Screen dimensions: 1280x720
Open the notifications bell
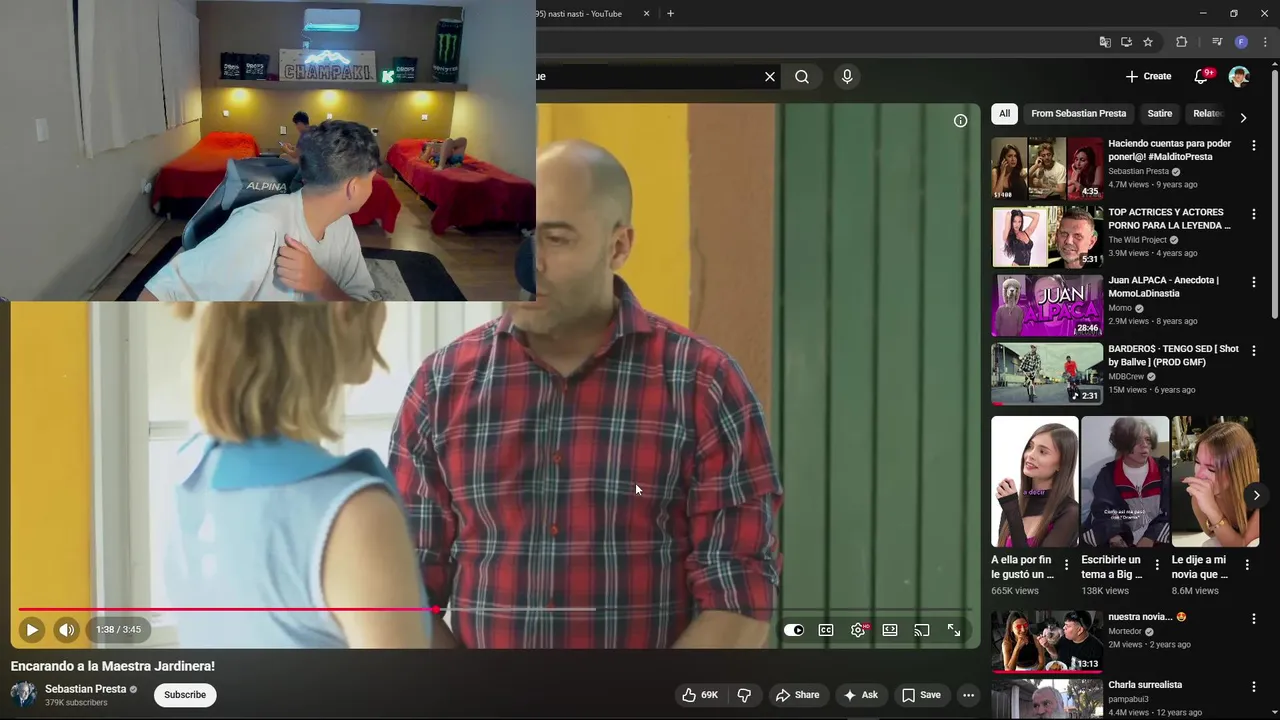coord(1202,77)
